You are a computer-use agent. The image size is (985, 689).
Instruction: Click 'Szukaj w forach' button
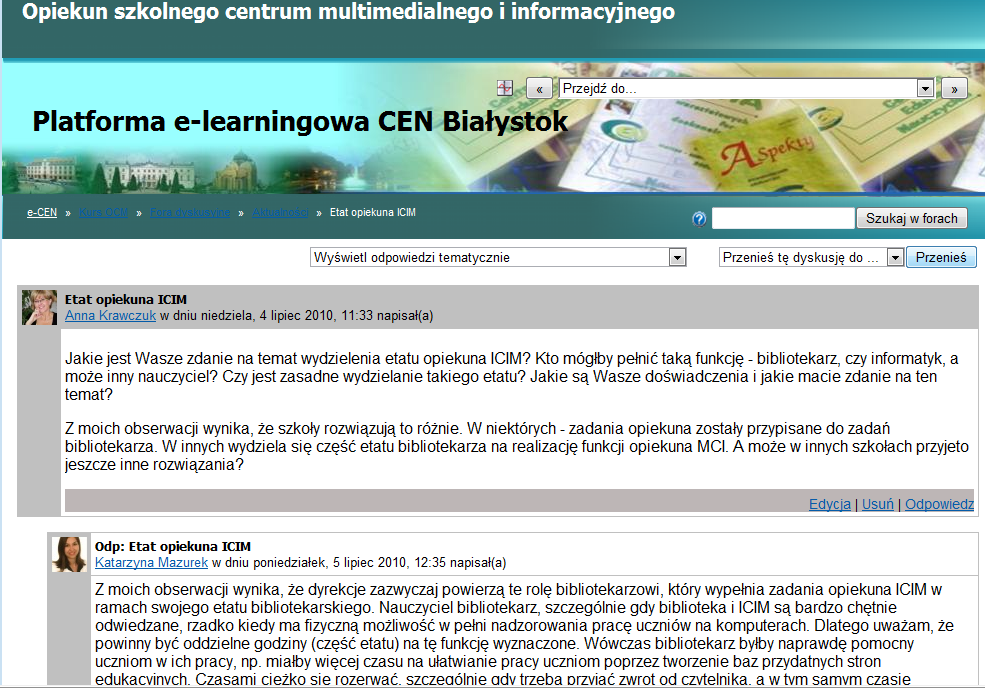click(x=912, y=219)
